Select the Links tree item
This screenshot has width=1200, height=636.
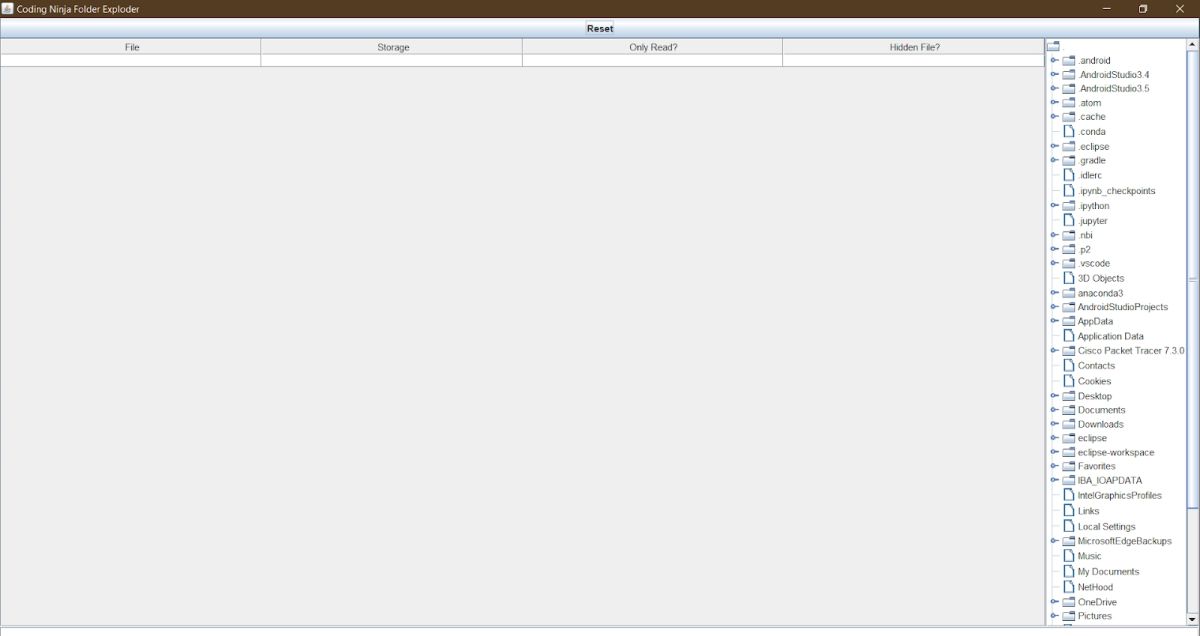click(1088, 511)
